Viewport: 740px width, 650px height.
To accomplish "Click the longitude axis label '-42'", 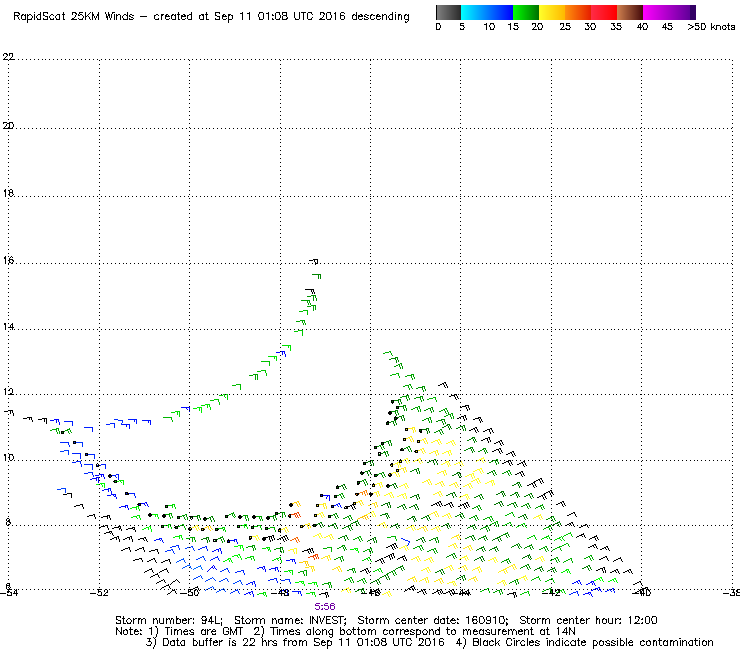I will point(551,593).
